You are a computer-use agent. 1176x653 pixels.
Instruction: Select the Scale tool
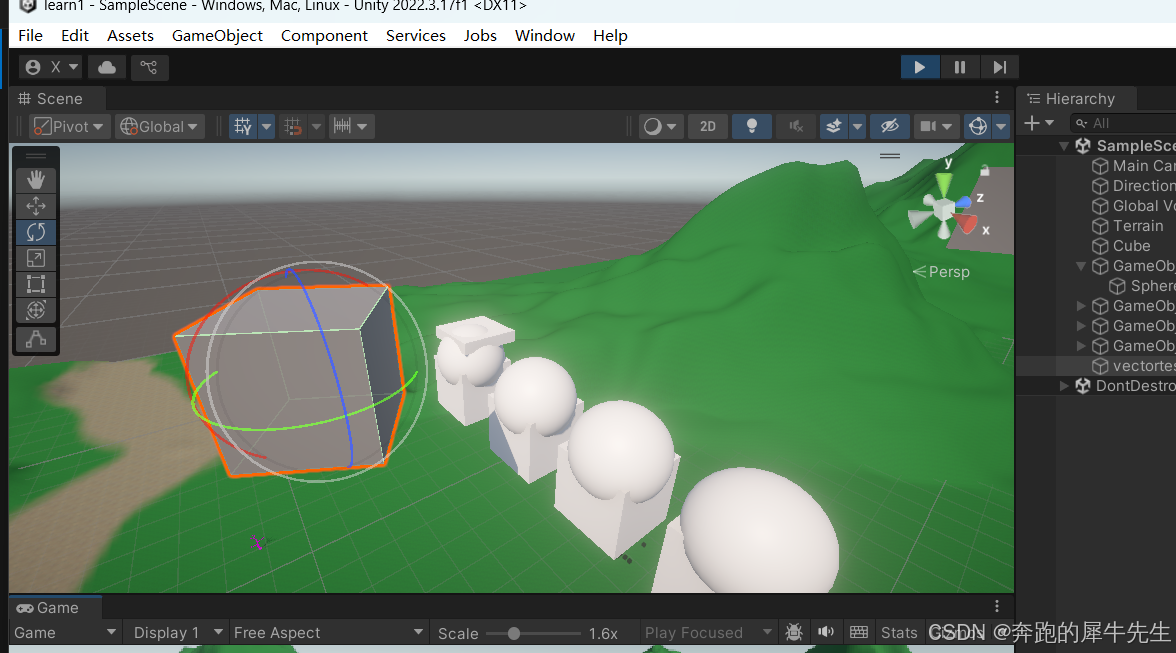[x=35, y=259]
